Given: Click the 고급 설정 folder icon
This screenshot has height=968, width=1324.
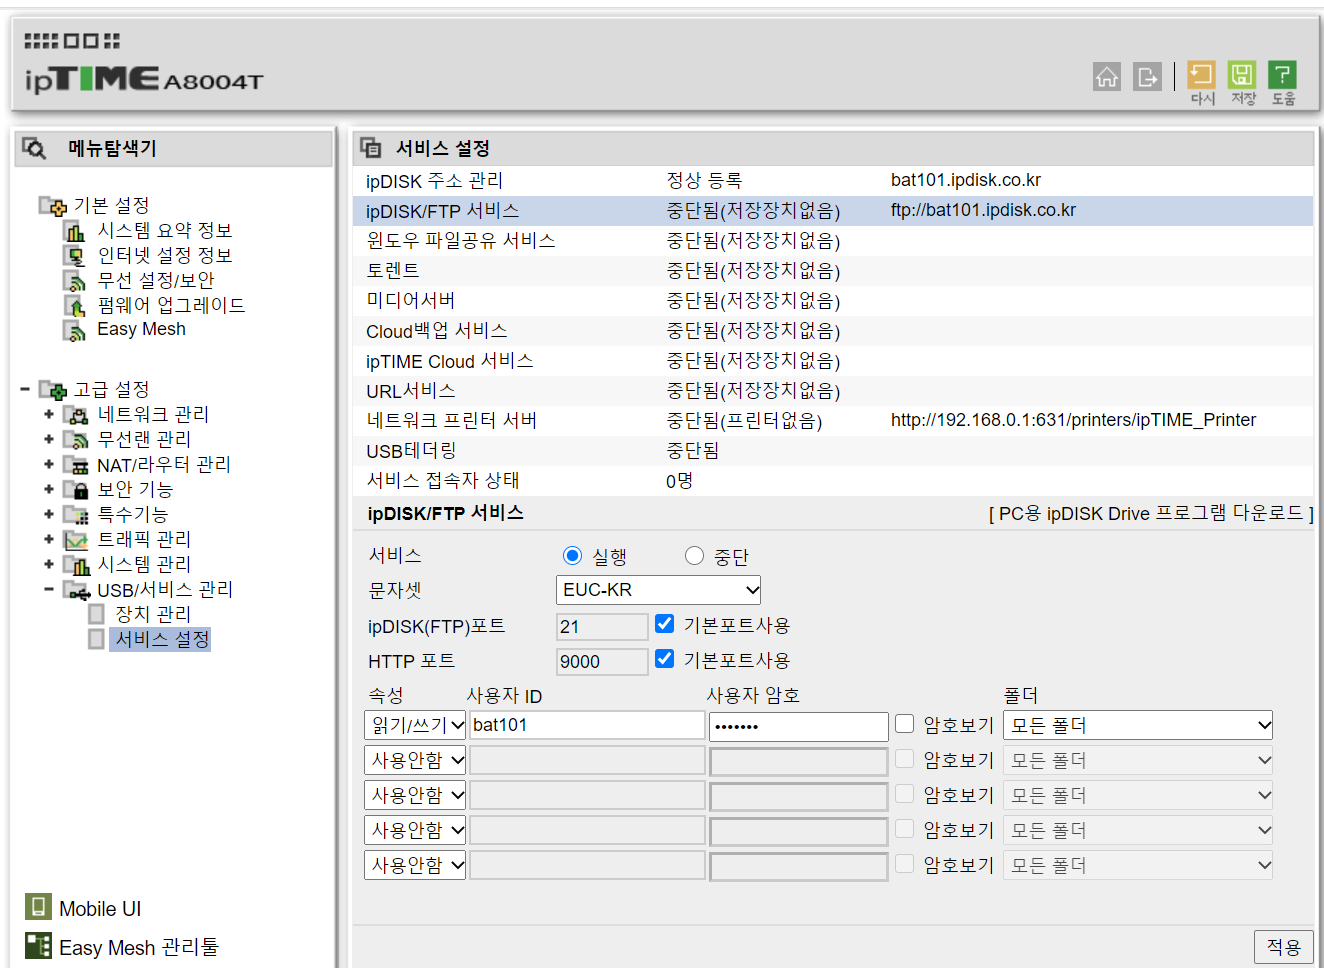Looking at the screenshot, I should [53, 390].
